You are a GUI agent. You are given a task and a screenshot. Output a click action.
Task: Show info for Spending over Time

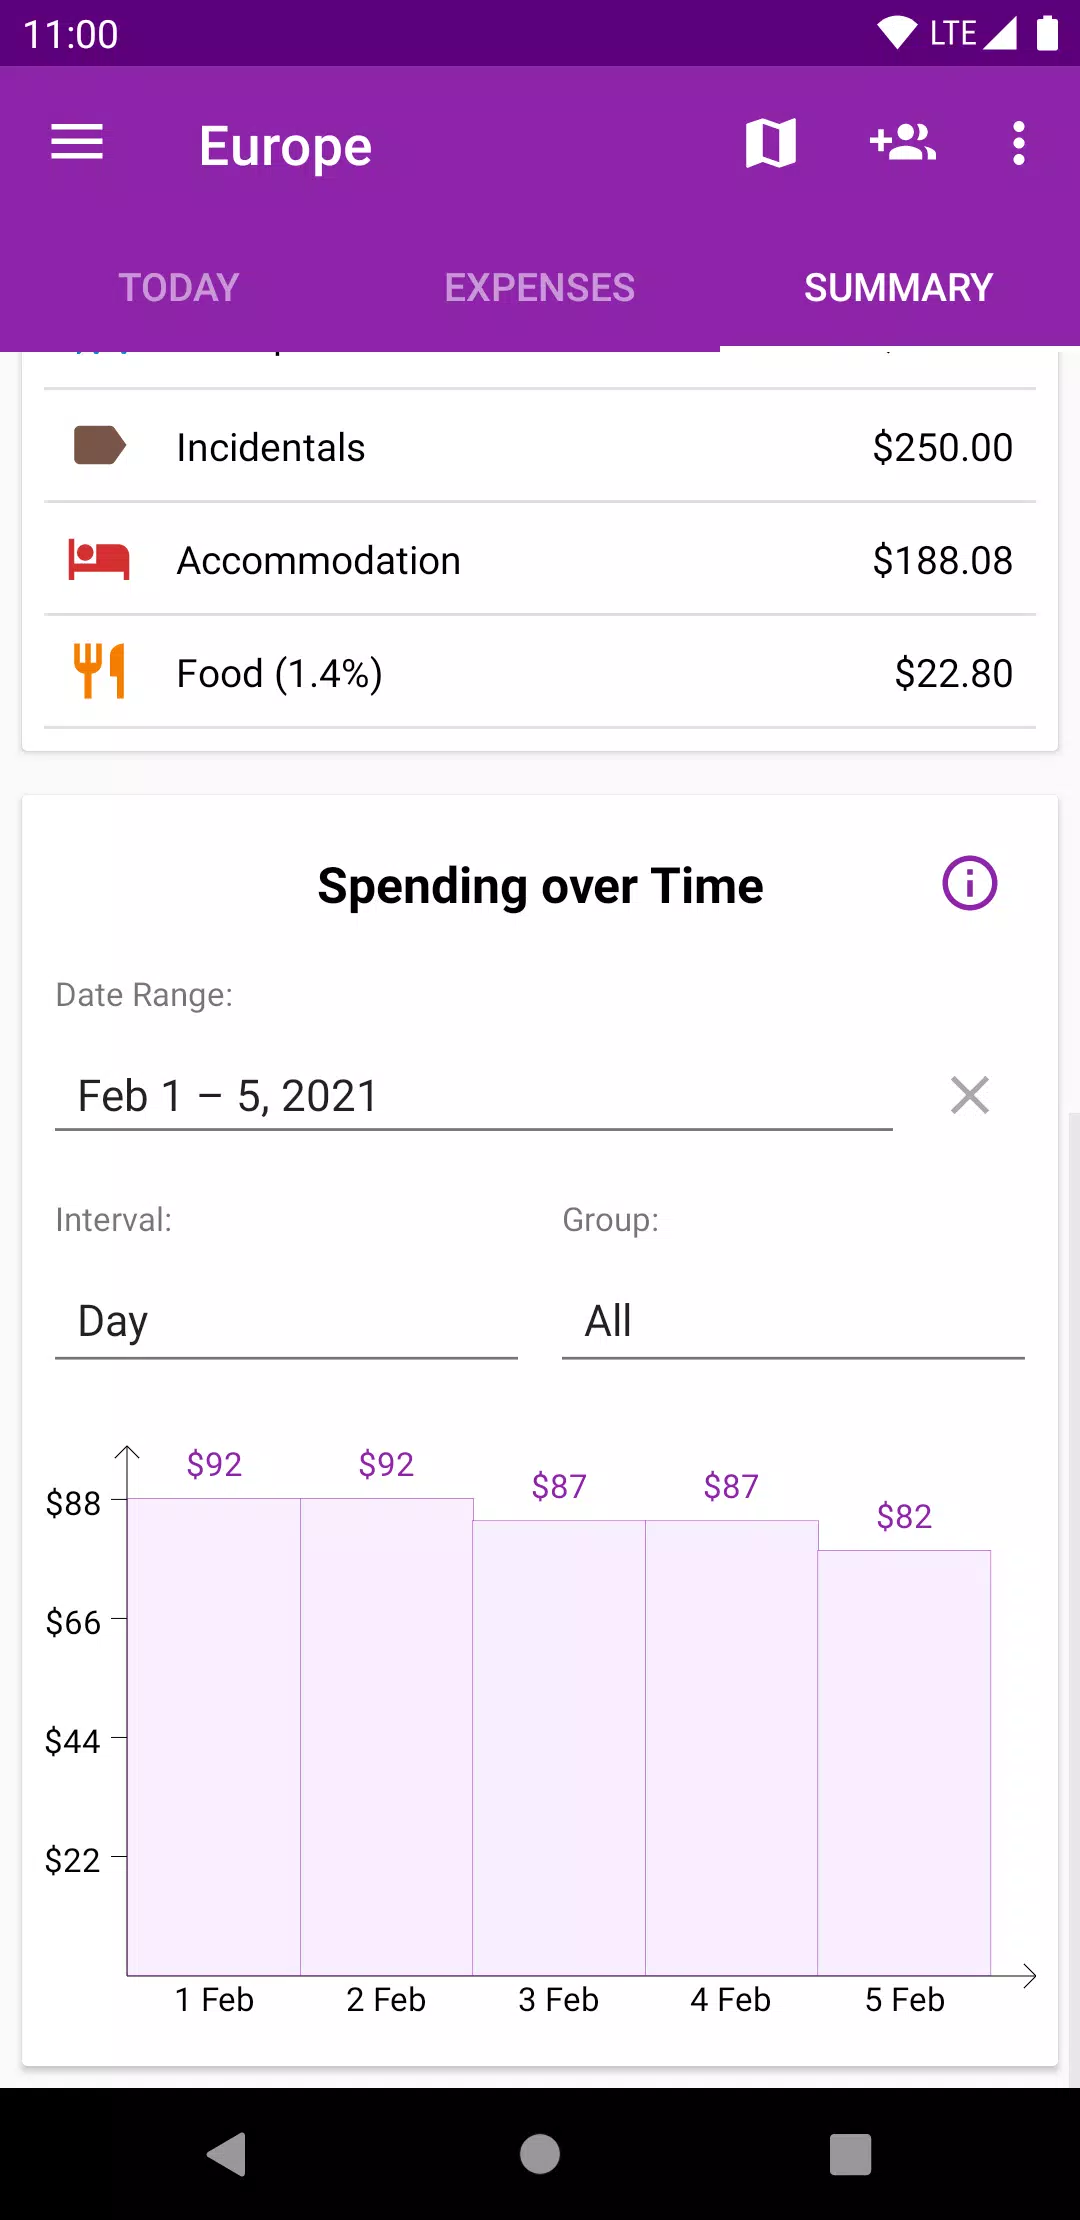pyautogui.click(x=969, y=884)
